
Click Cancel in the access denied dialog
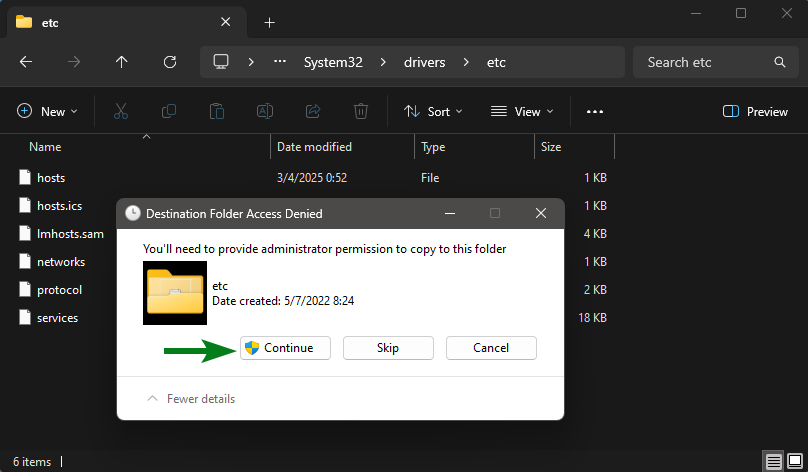[x=491, y=348]
